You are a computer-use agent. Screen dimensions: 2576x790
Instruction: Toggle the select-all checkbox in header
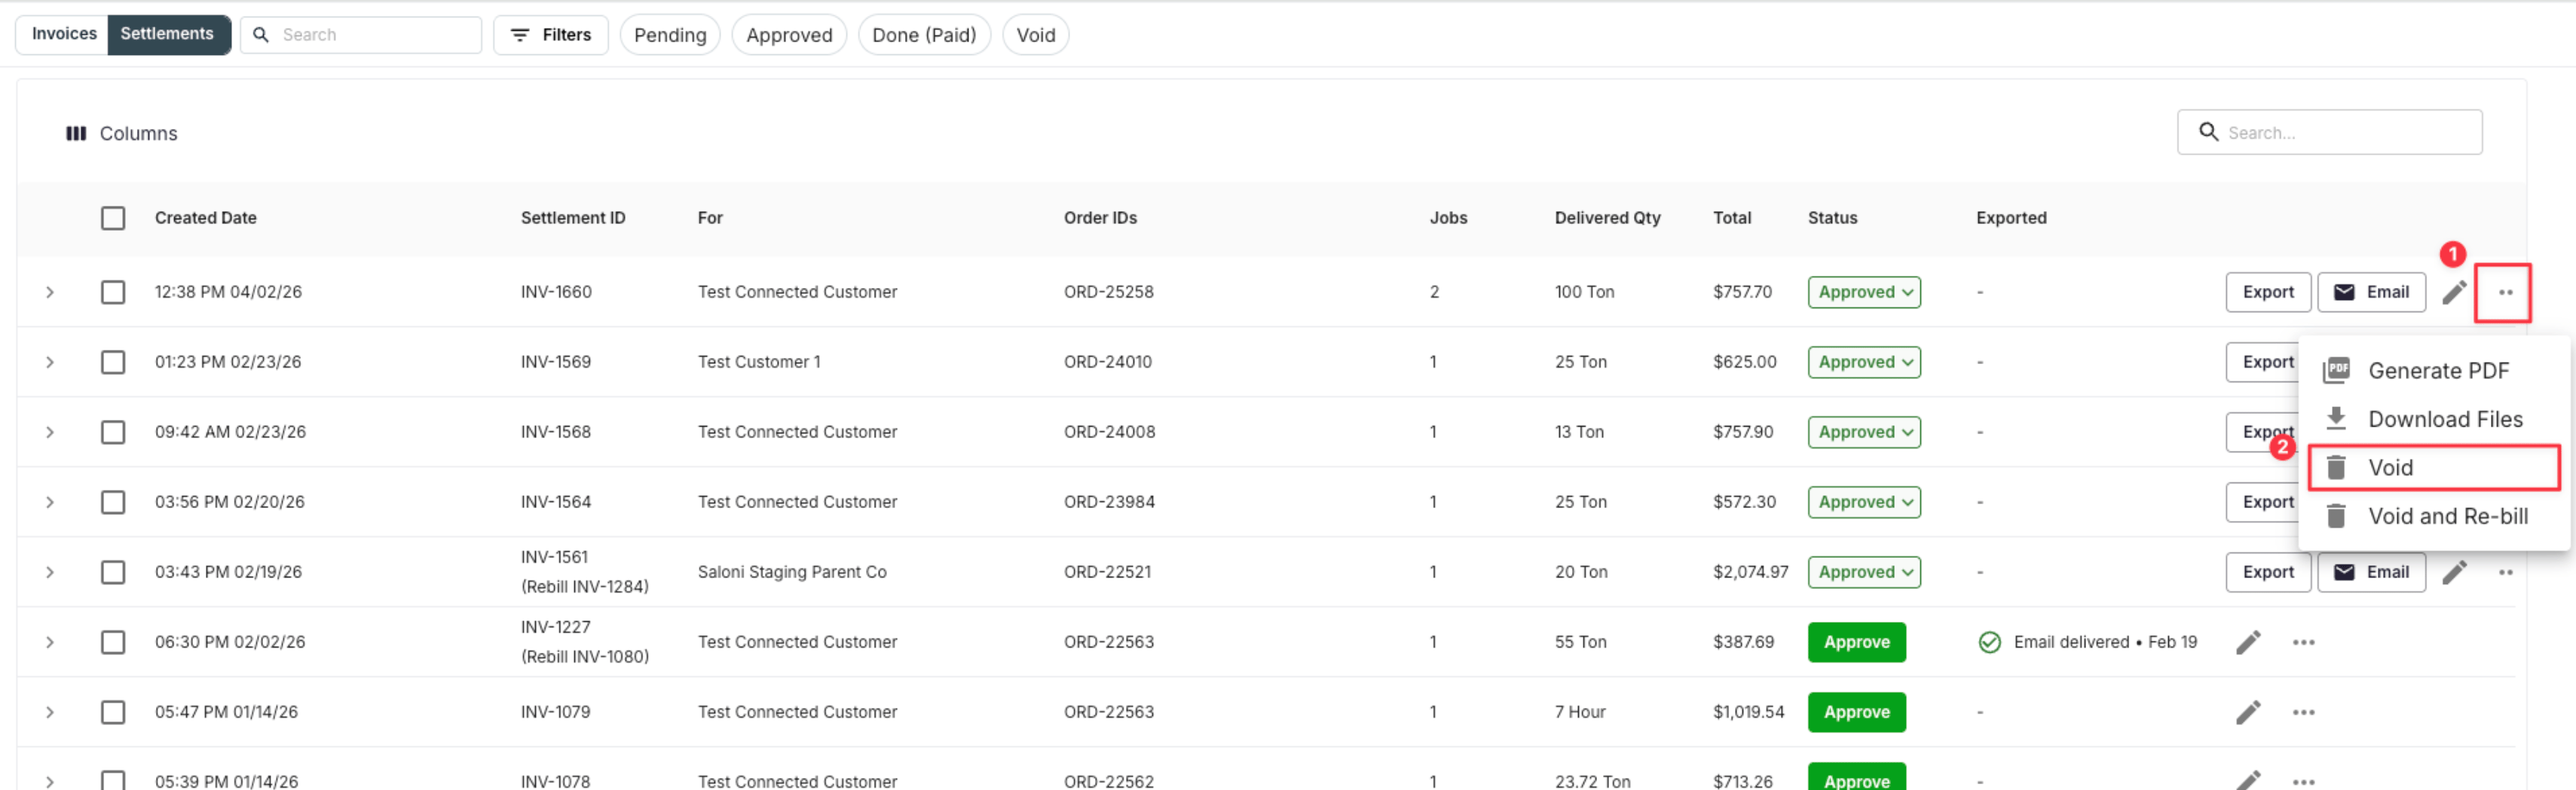tap(113, 218)
